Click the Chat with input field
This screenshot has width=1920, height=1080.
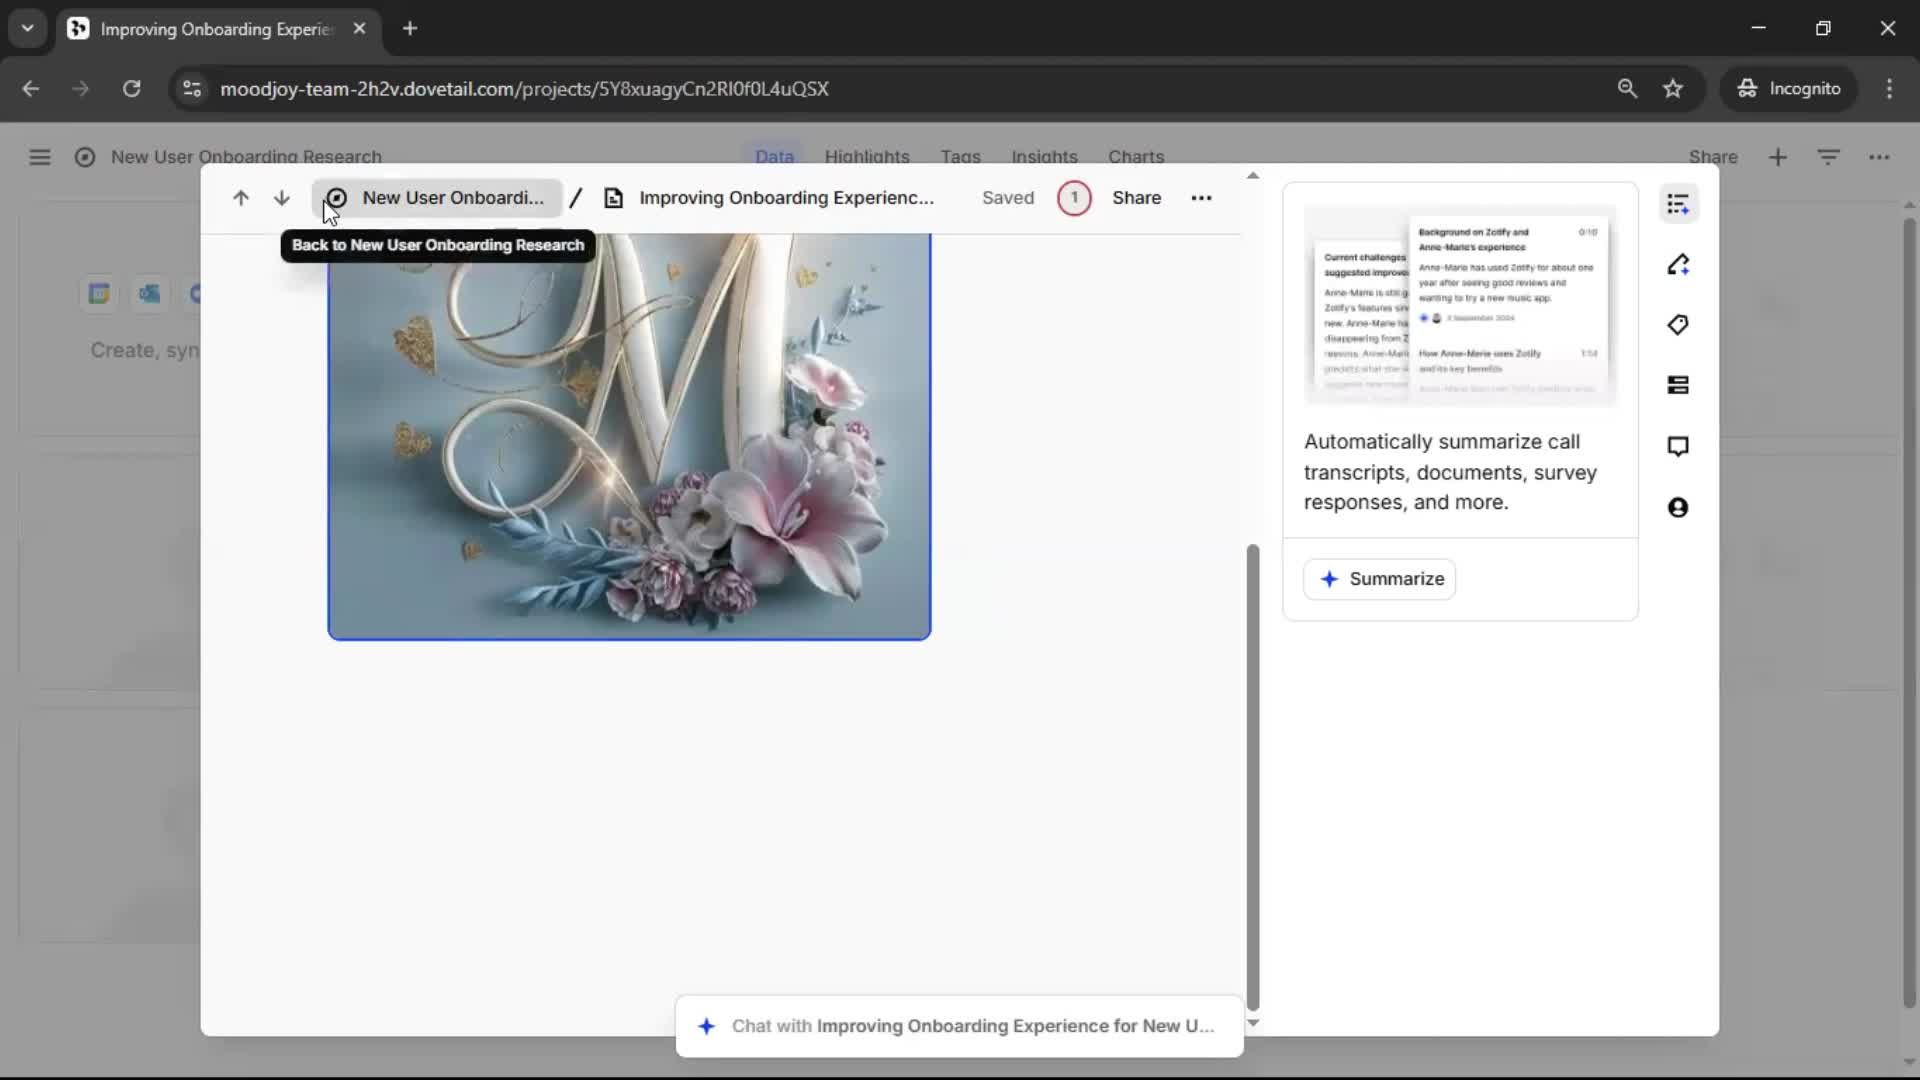tap(960, 1026)
